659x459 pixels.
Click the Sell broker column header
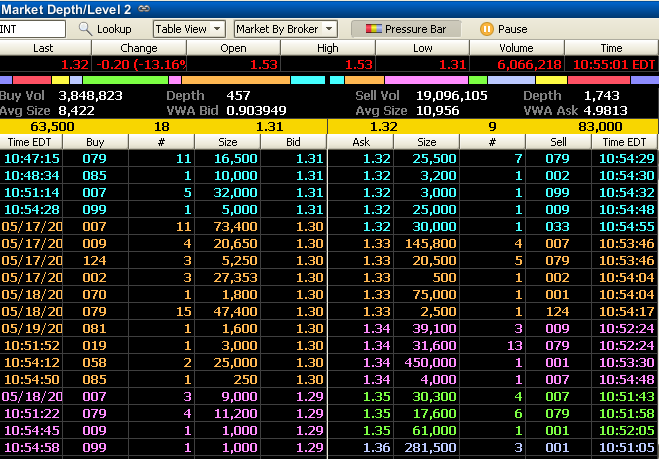coord(556,142)
